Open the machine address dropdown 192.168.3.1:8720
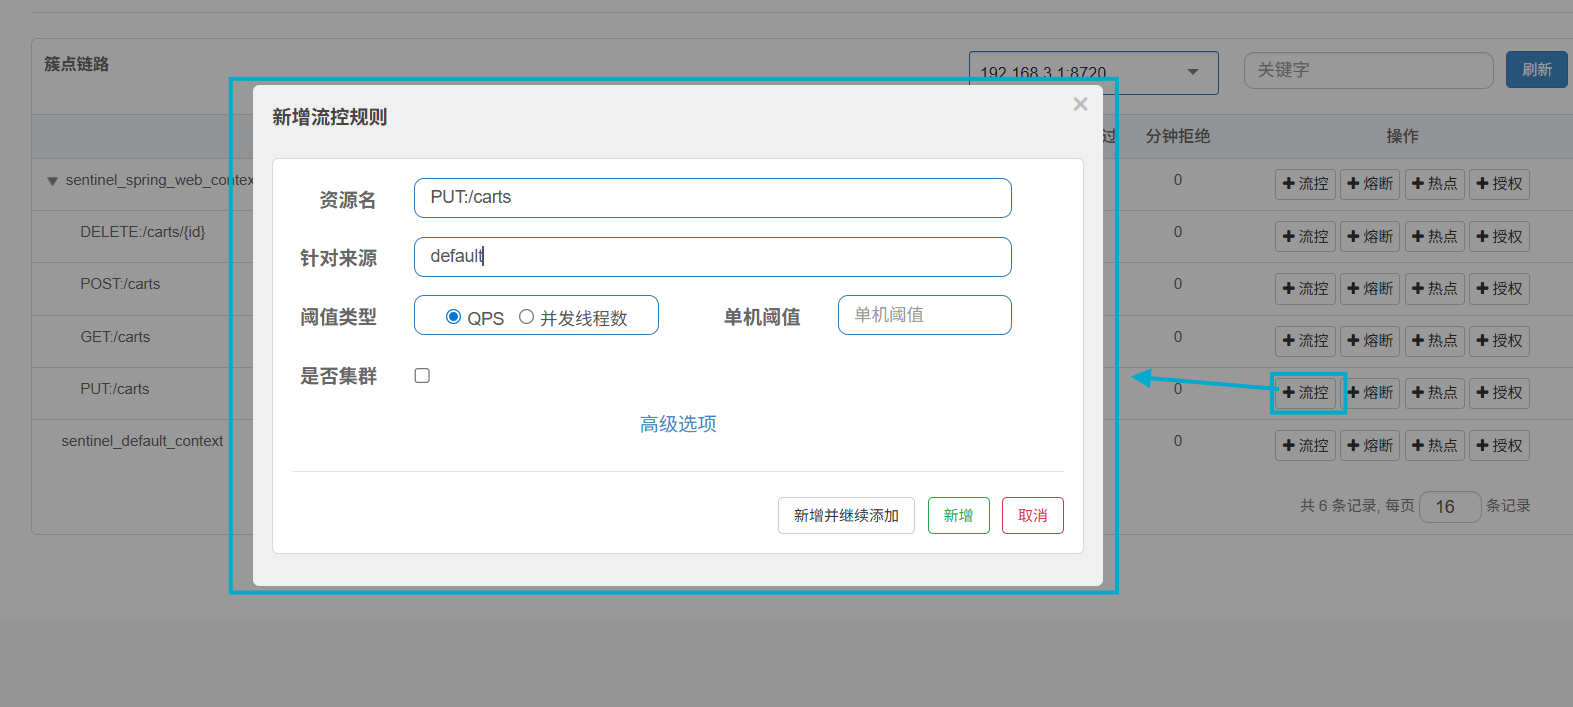The image size is (1573, 707). [1093, 73]
